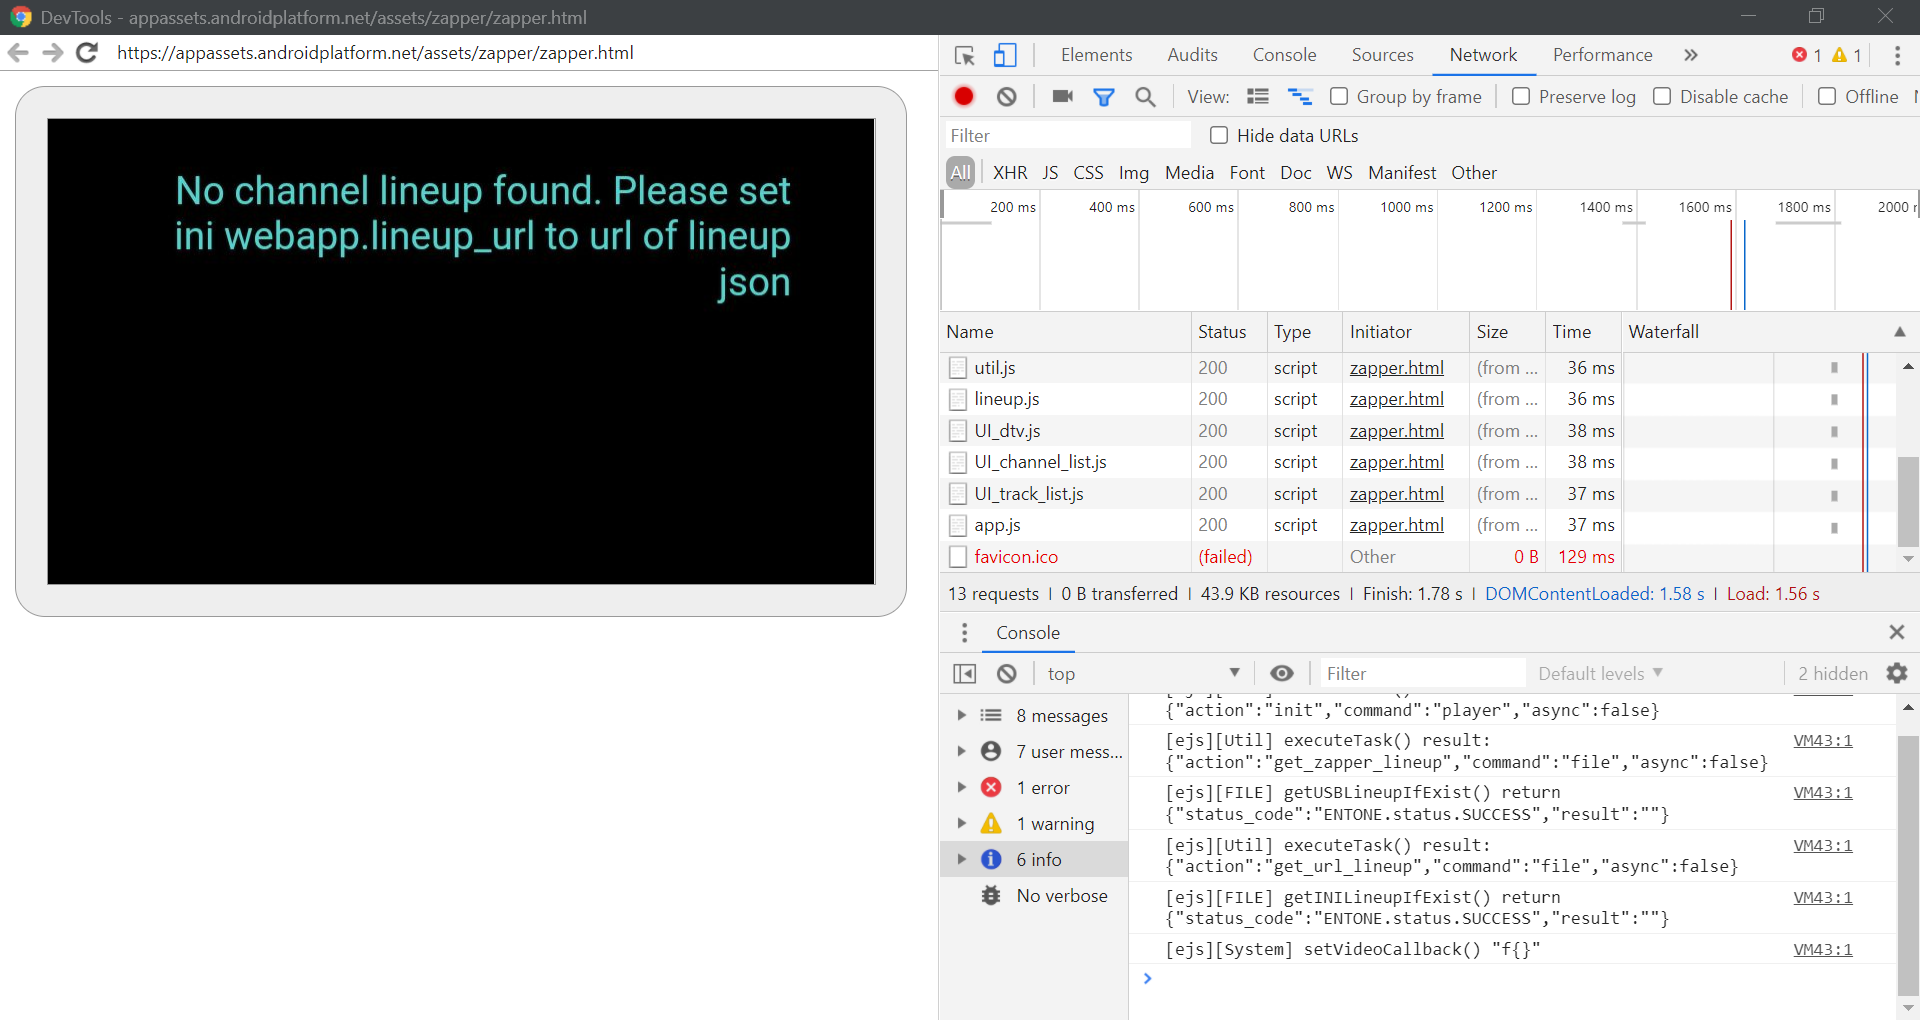Select the favicon.ico failed request
The width and height of the screenshot is (1920, 1020).
(x=1016, y=557)
